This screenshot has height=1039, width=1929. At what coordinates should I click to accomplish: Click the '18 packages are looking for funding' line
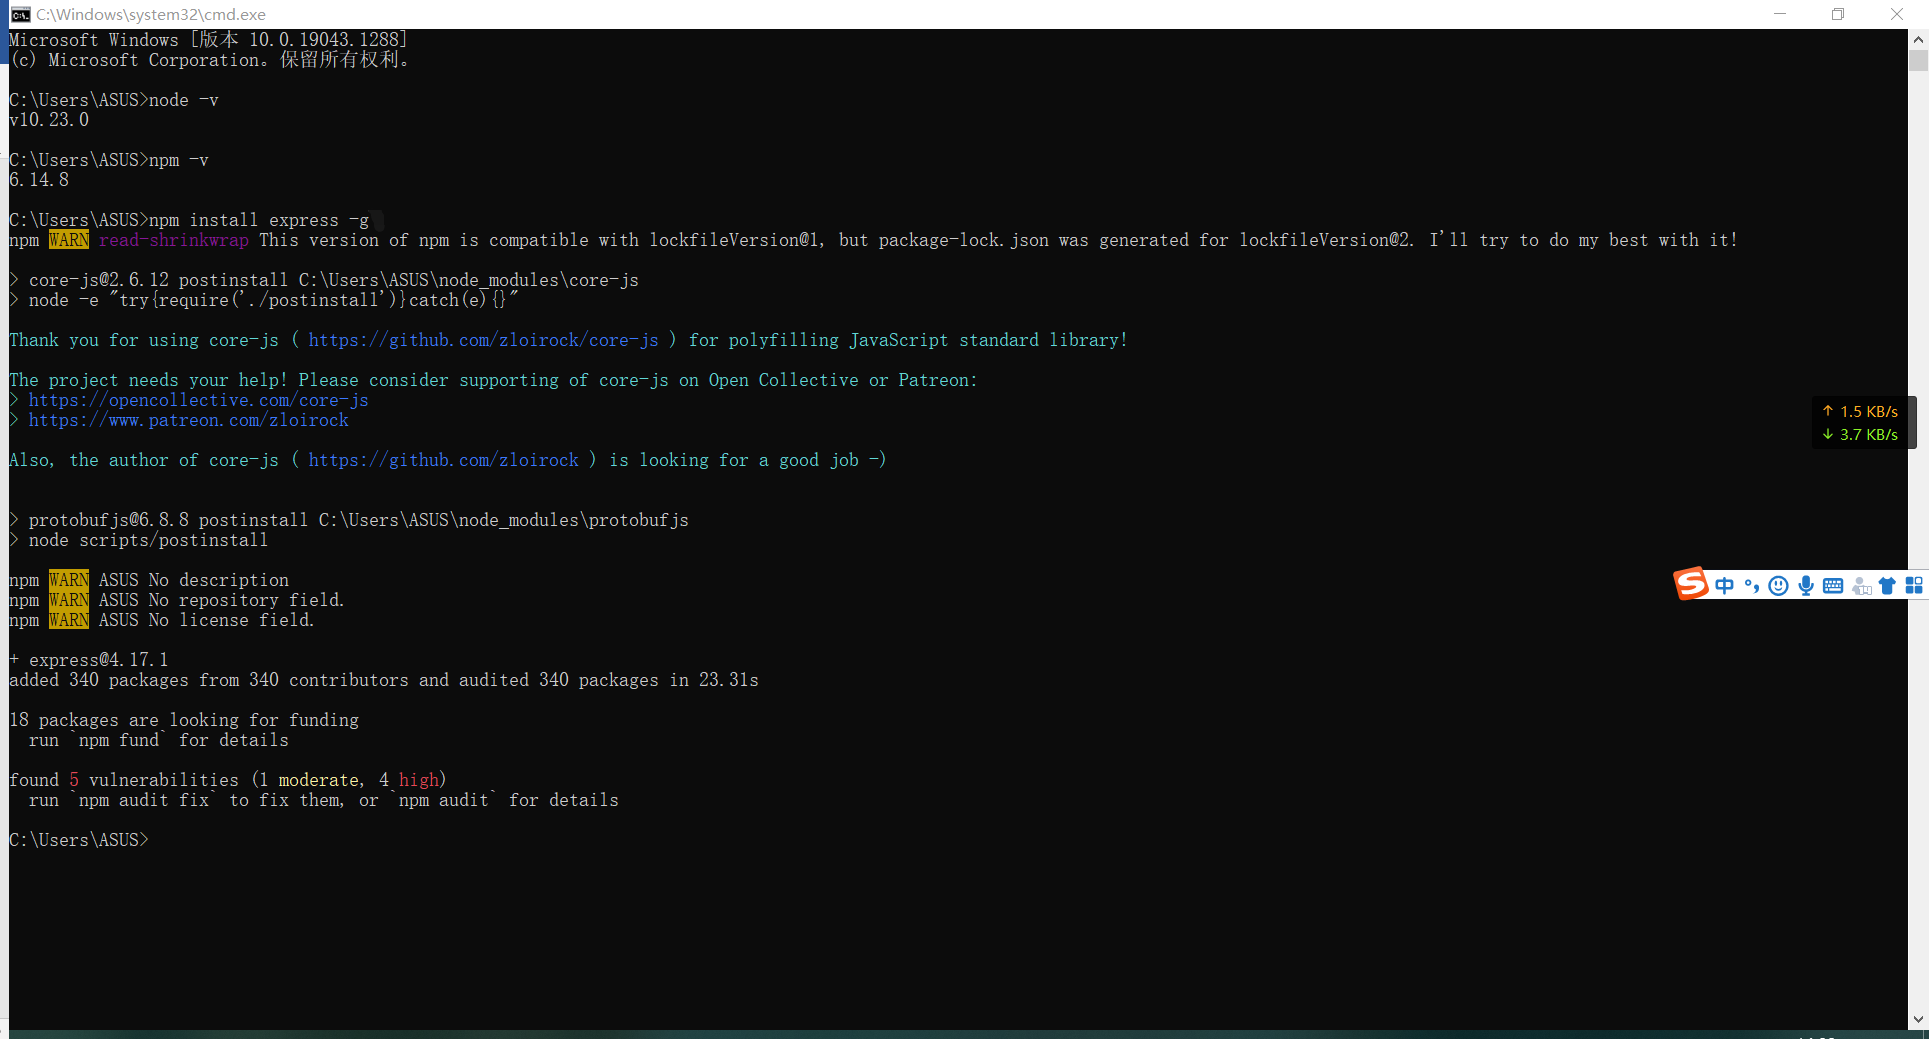[184, 720]
